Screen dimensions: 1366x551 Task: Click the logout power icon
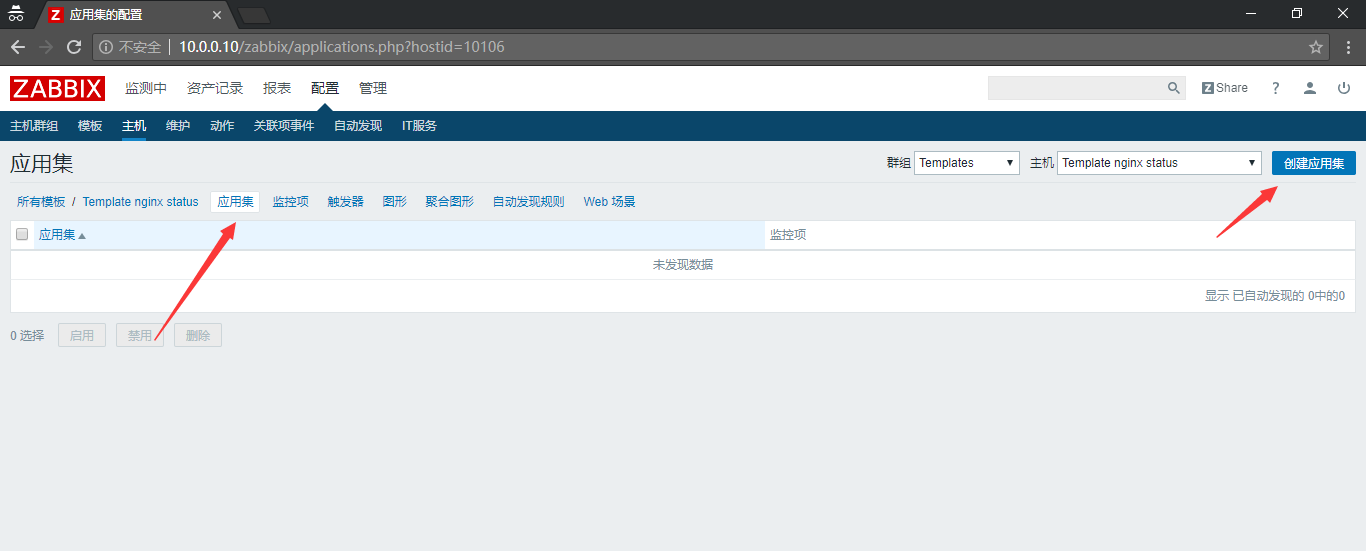click(1344, 88)
